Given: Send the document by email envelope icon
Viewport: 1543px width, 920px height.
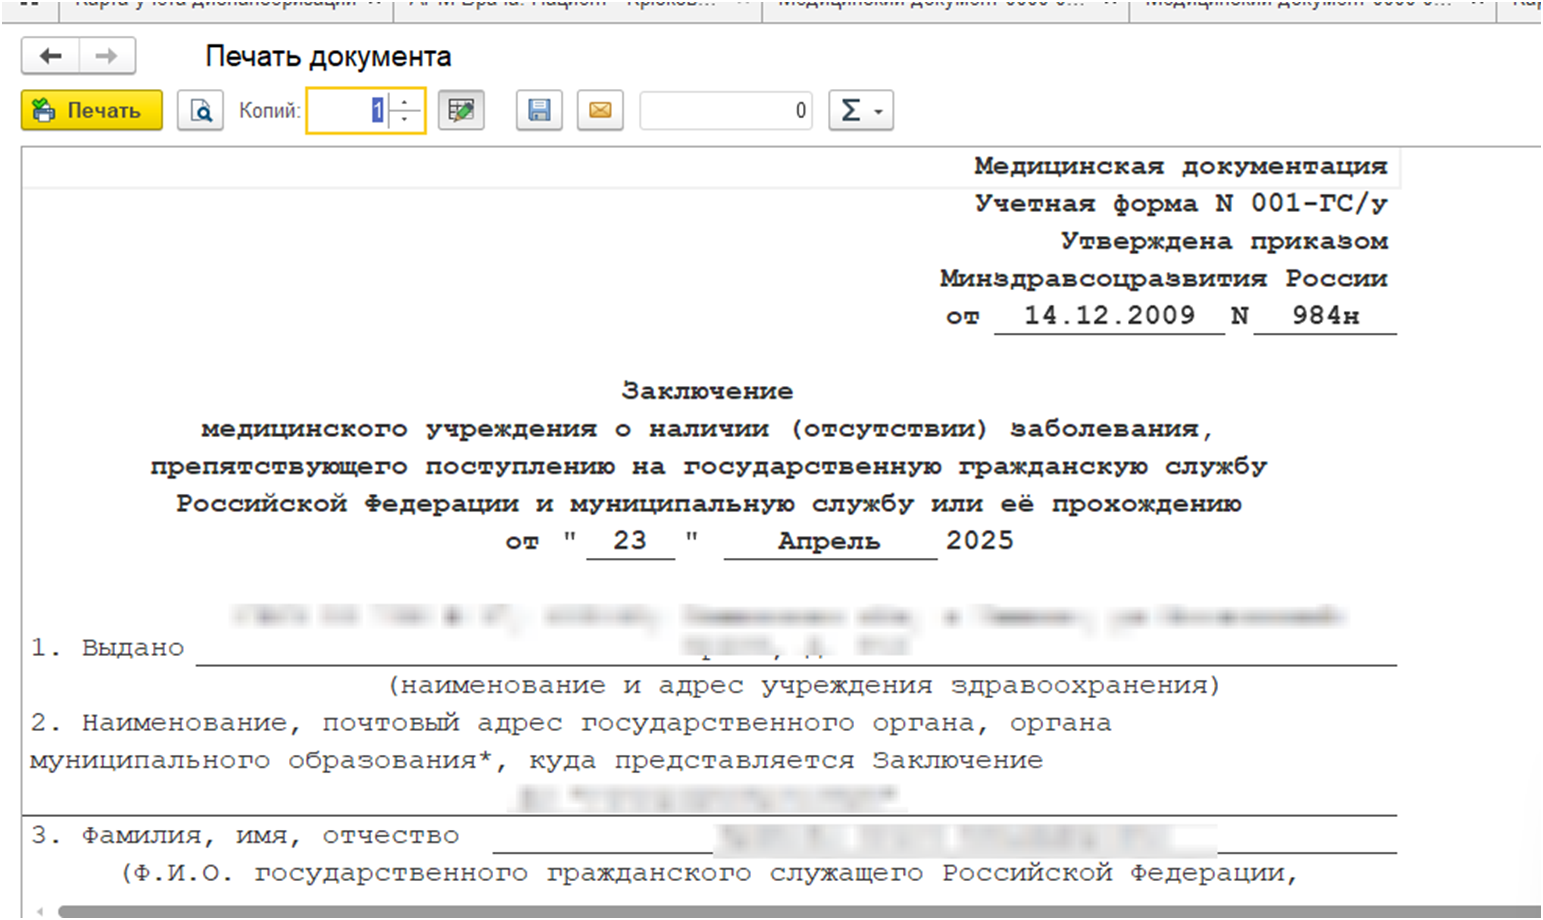Looking at the screenshot, I should (600, 110).
